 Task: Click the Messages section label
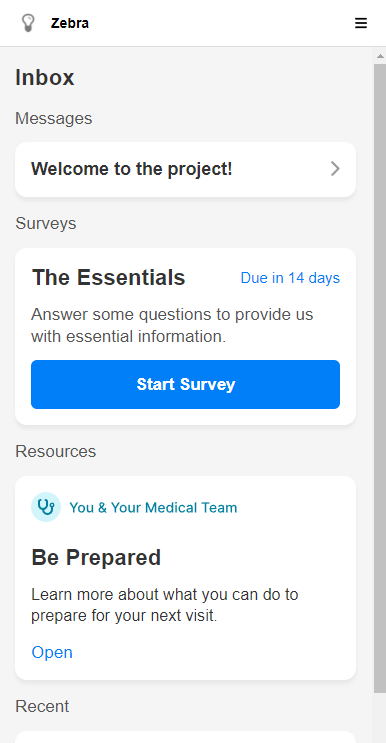click(54, 118)
